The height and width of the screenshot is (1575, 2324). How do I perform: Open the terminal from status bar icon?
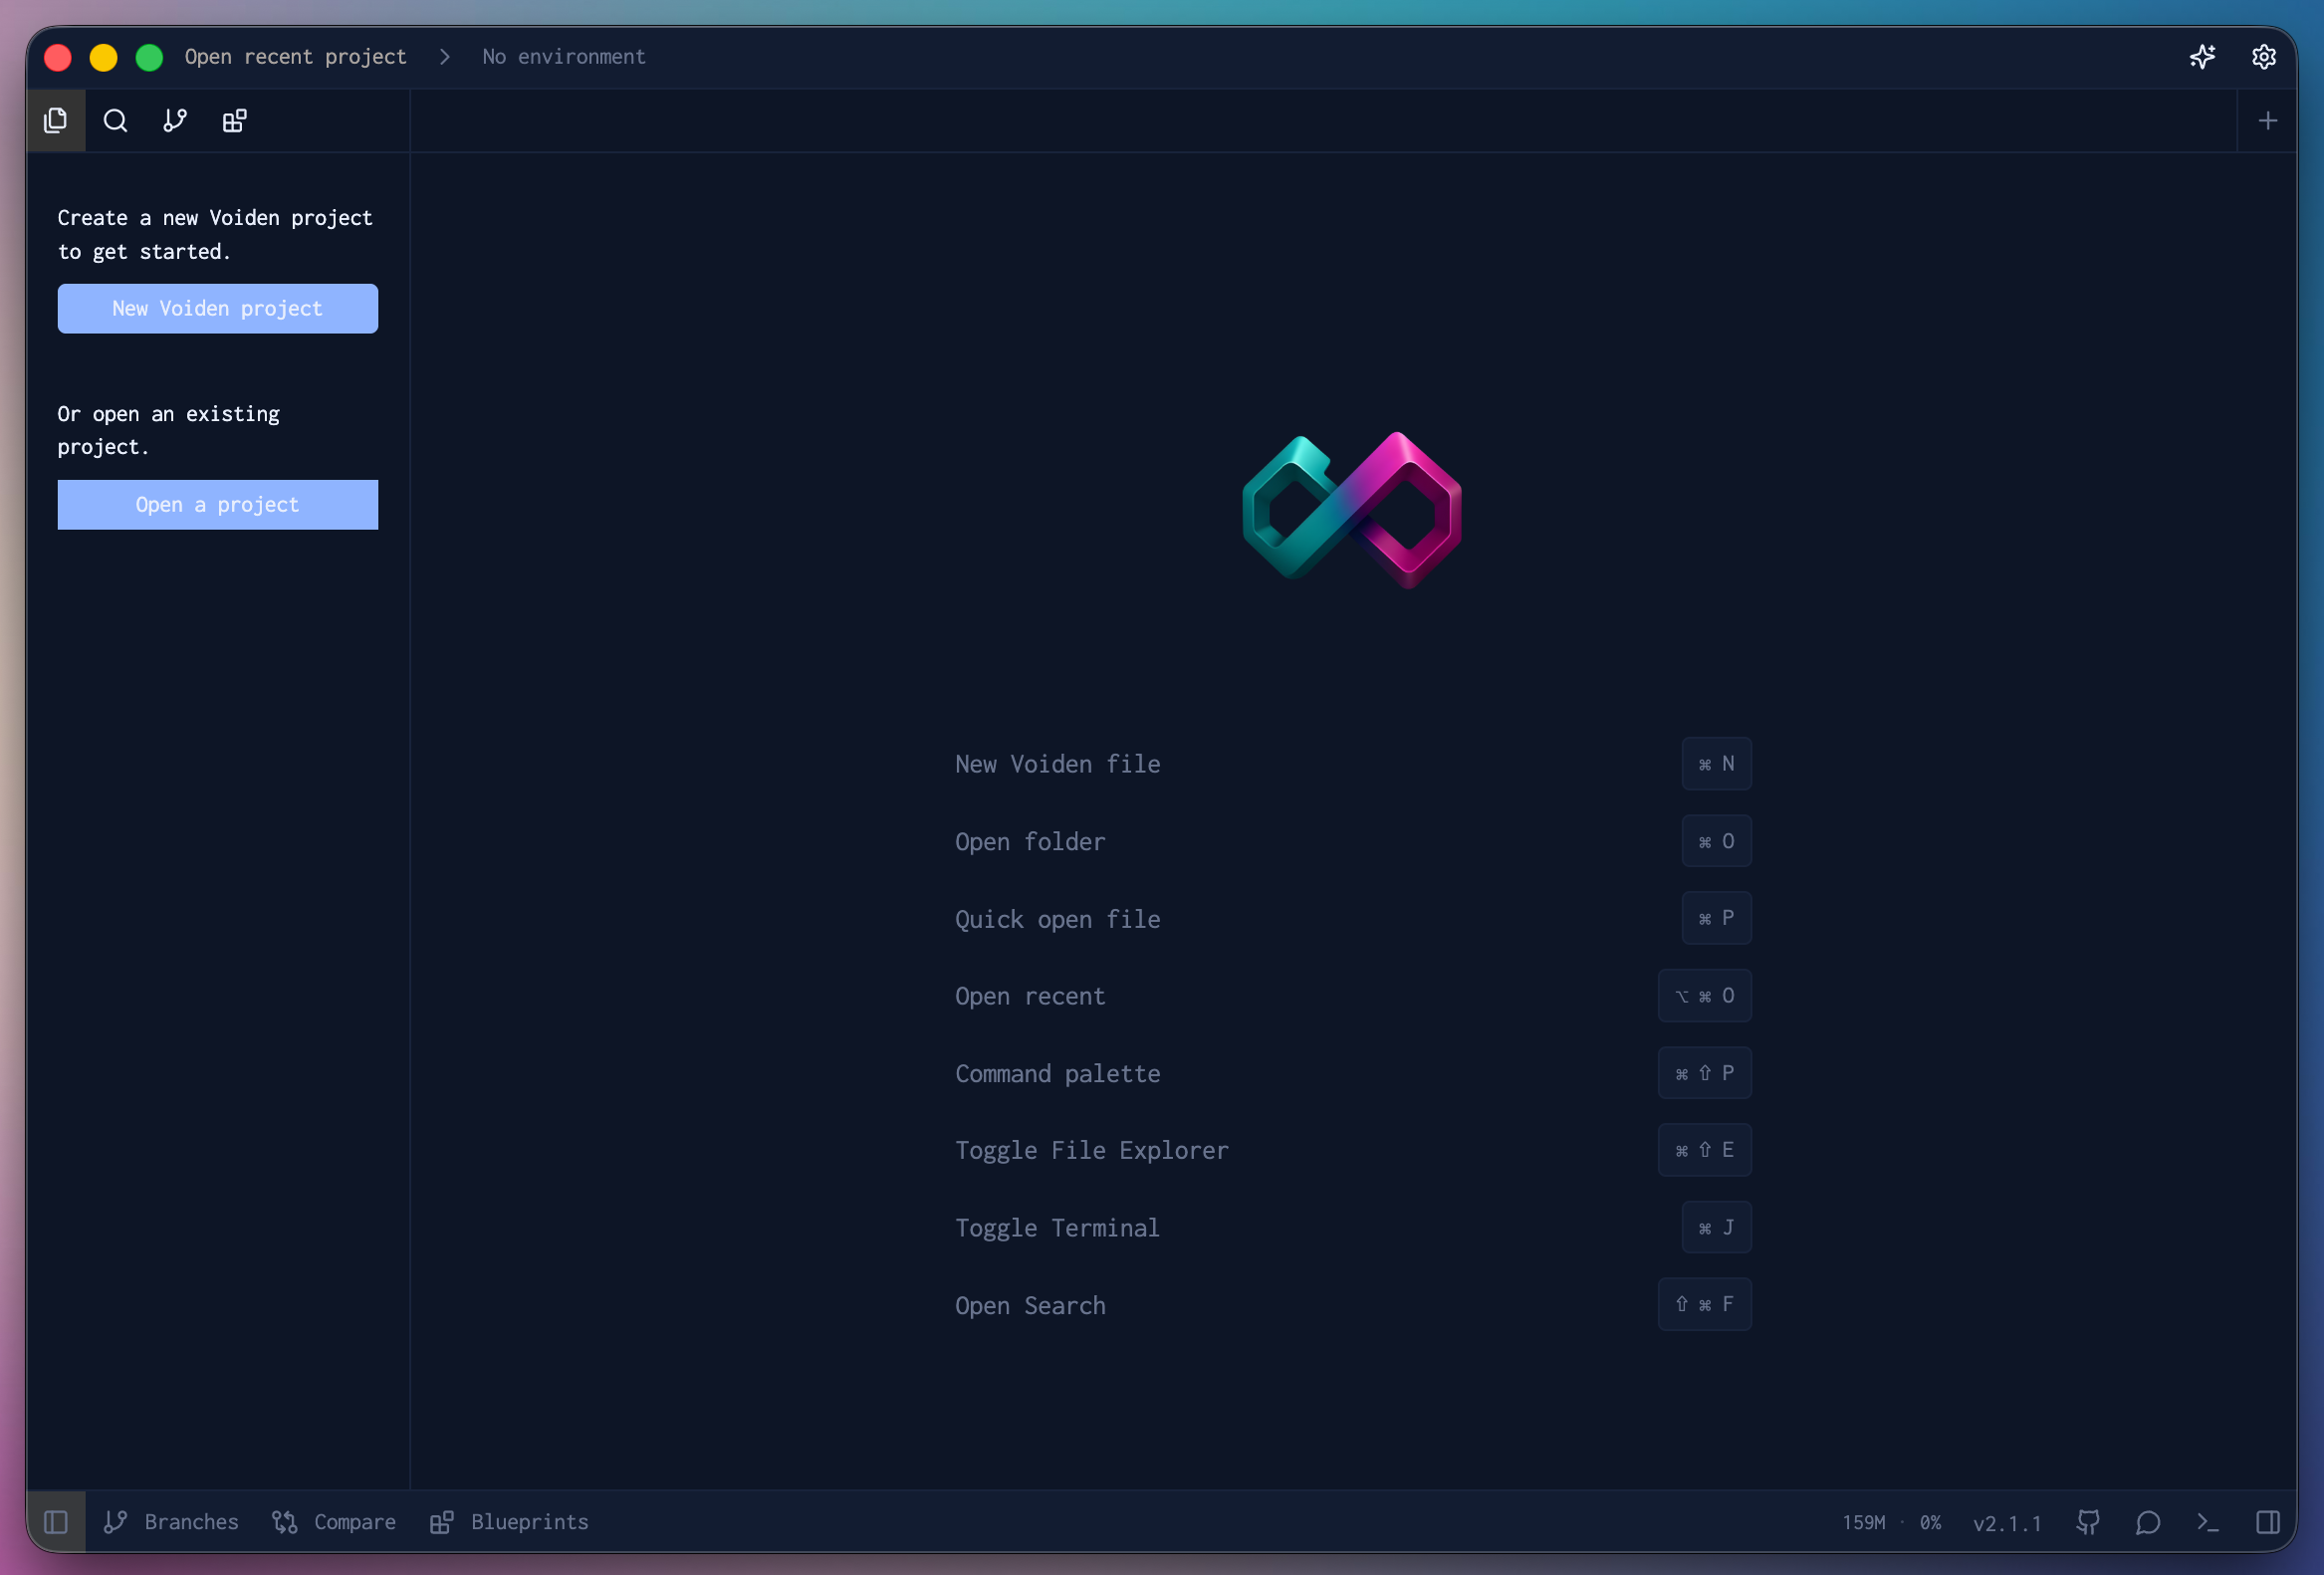coord(2208,1522)
